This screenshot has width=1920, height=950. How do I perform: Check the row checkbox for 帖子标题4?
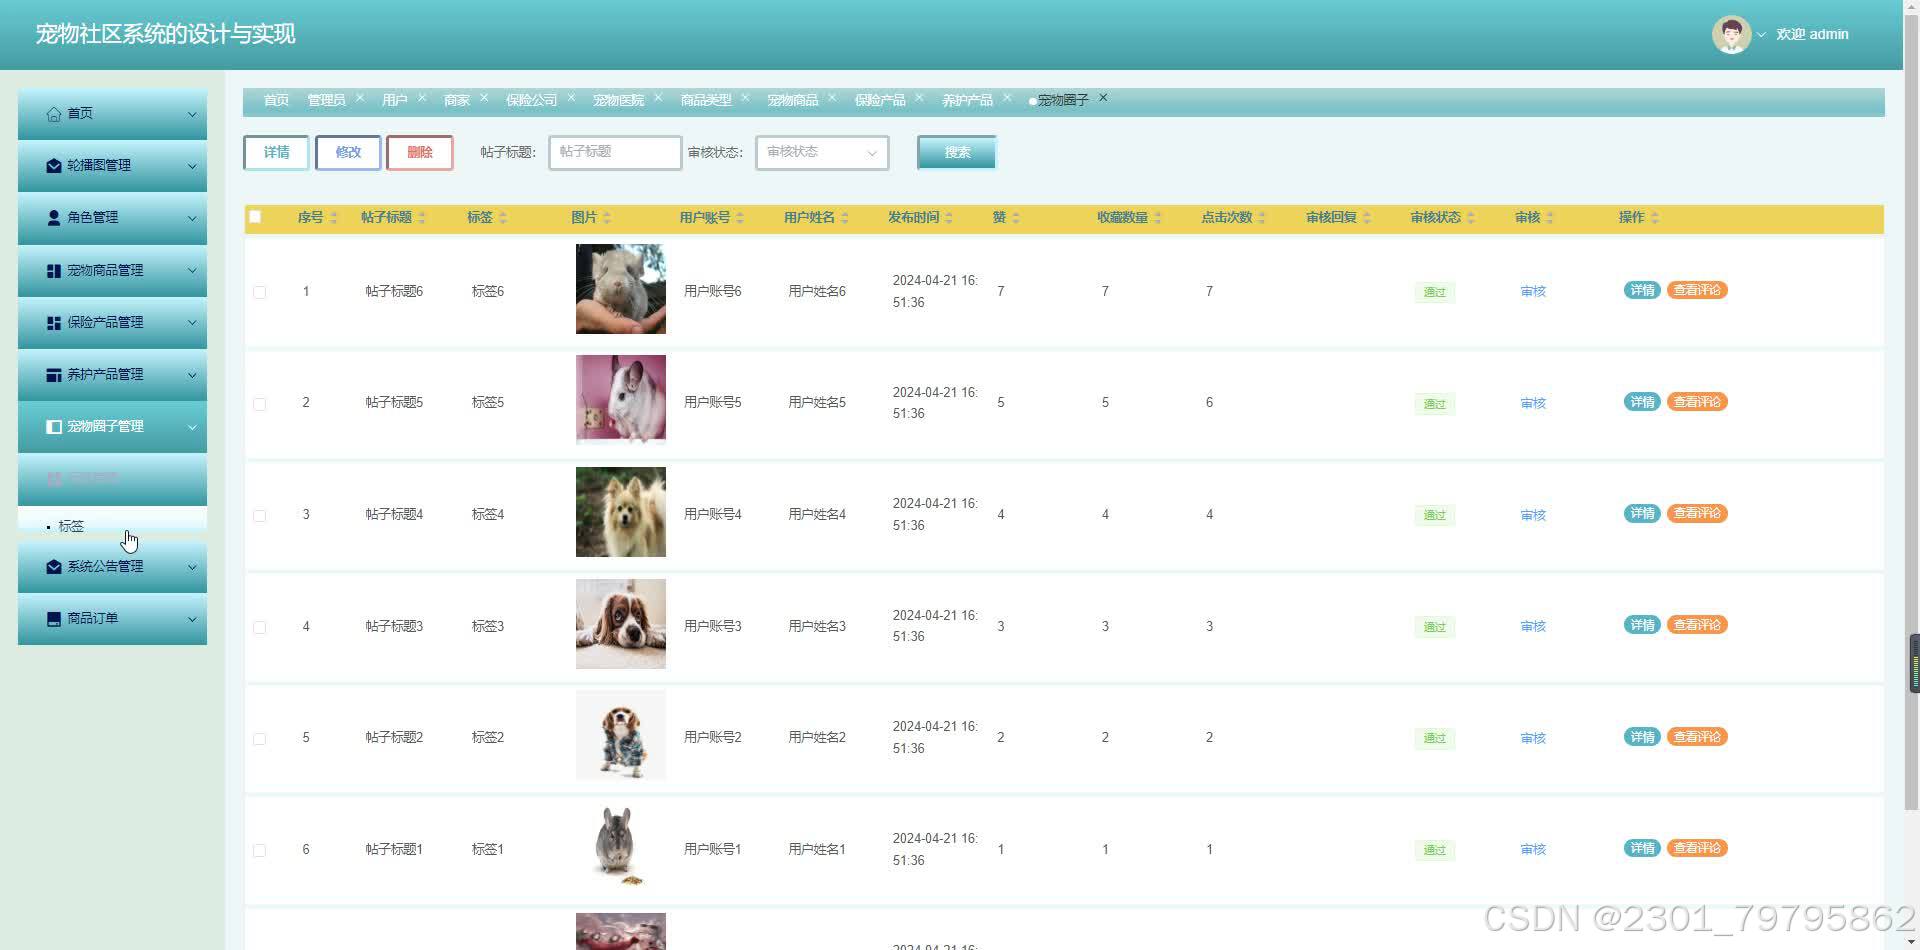260,516
